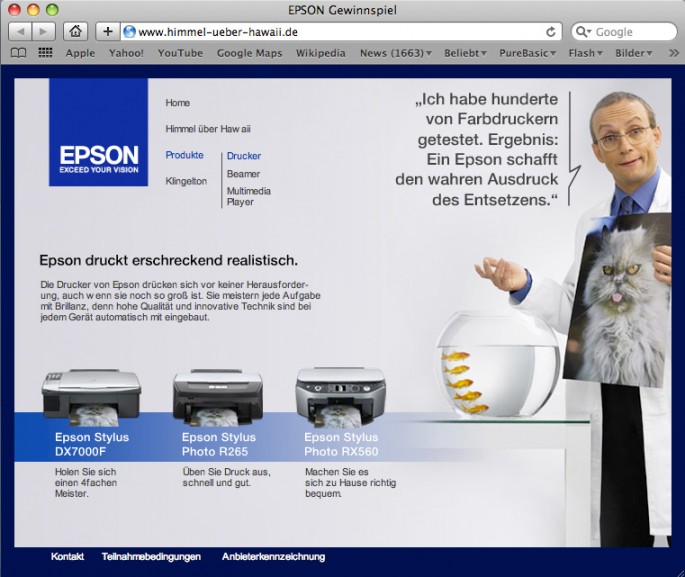The height and width of the screenshot is (577, 685).
Task: Open the Anbieterkennzeichnung footer link
Action: 273,556
